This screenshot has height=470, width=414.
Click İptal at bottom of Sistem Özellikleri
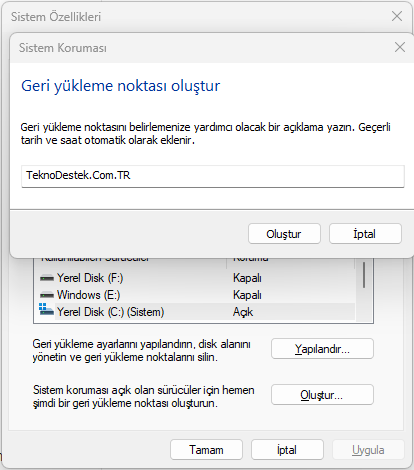tap(287, 450)
